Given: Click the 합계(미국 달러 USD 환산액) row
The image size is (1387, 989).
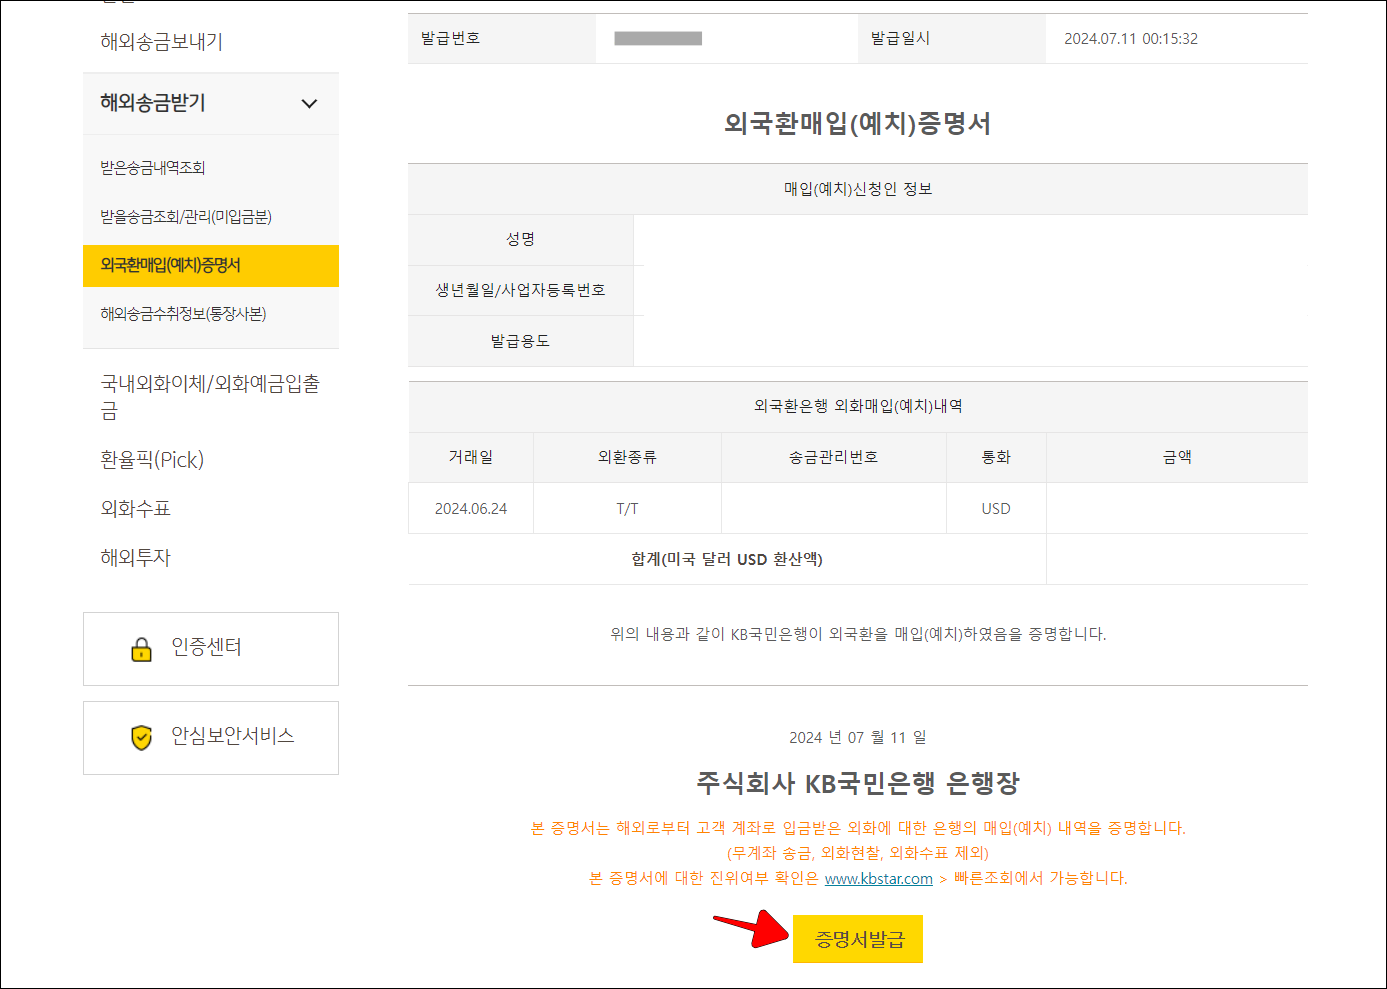Looking at the screenshot, I should (858, 559).
